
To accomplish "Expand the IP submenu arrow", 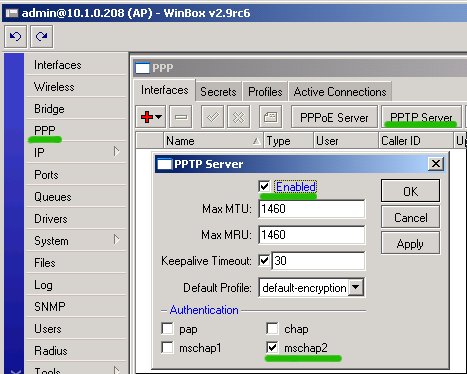I will point(116,151).
